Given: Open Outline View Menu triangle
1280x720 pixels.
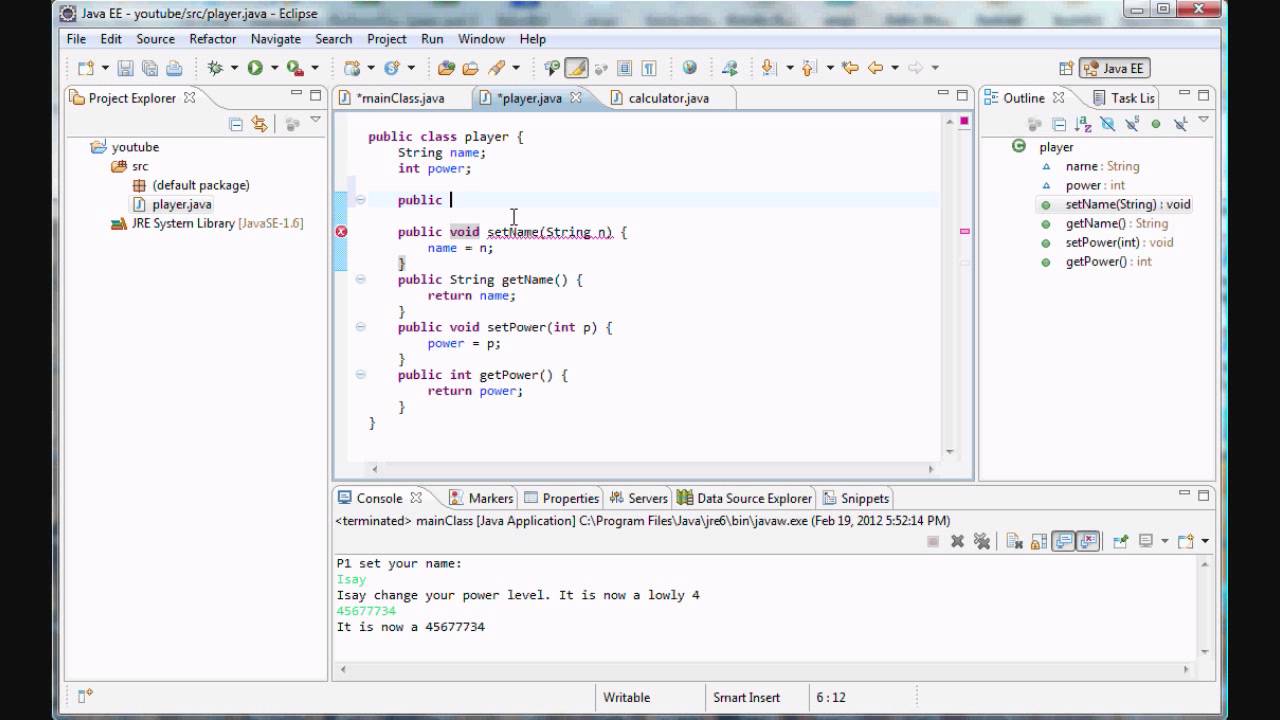Looking at the screenshot, I should (1204, 121).
